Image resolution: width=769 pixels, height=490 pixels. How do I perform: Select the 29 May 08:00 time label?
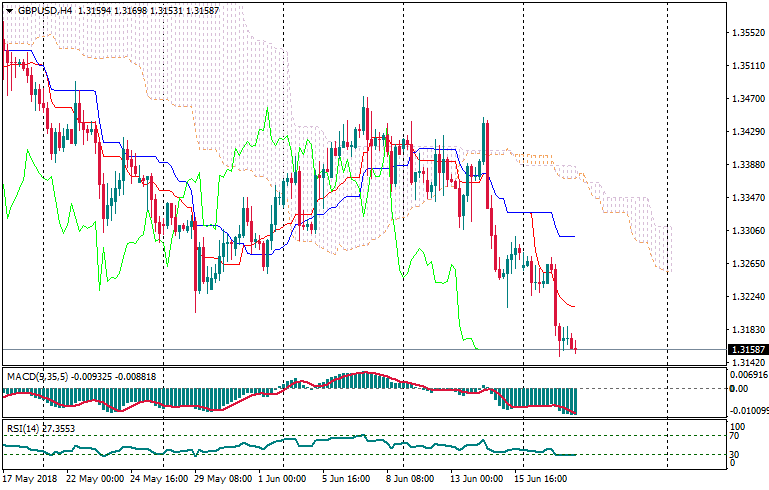222,479
